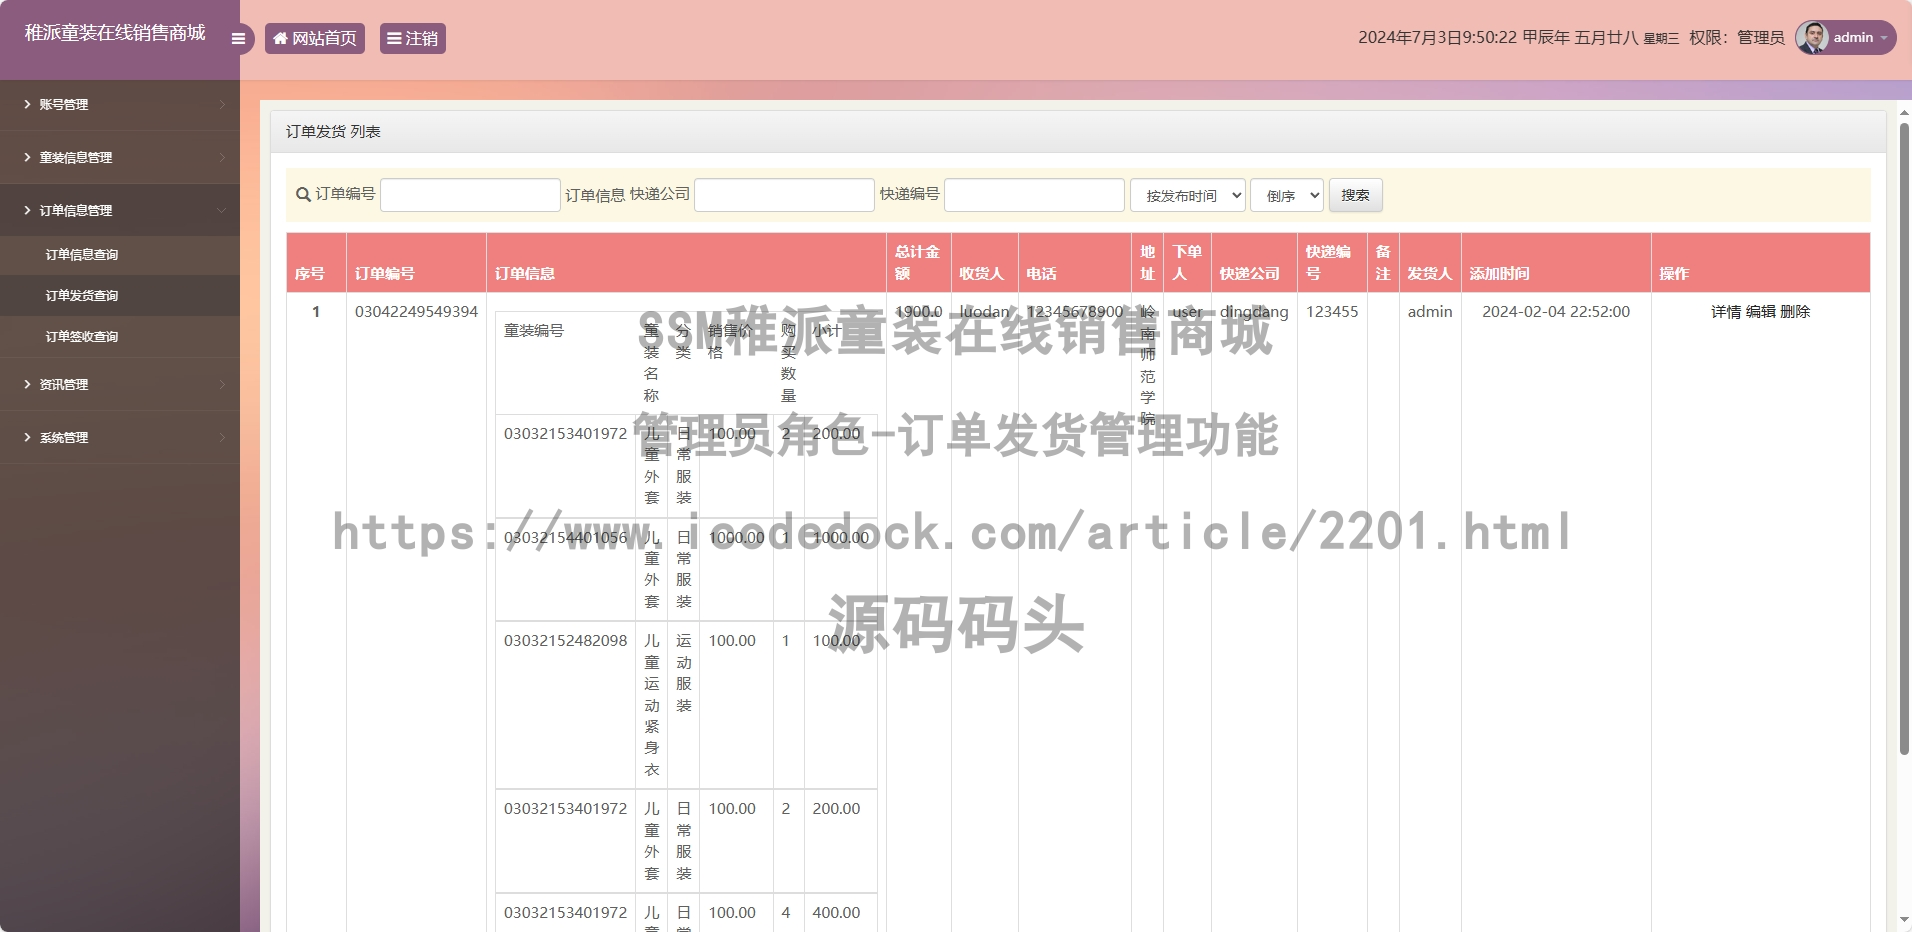Collapse 订单信息管理 menu
This screenshot has width=1912, height=932.
click(120, 210)
